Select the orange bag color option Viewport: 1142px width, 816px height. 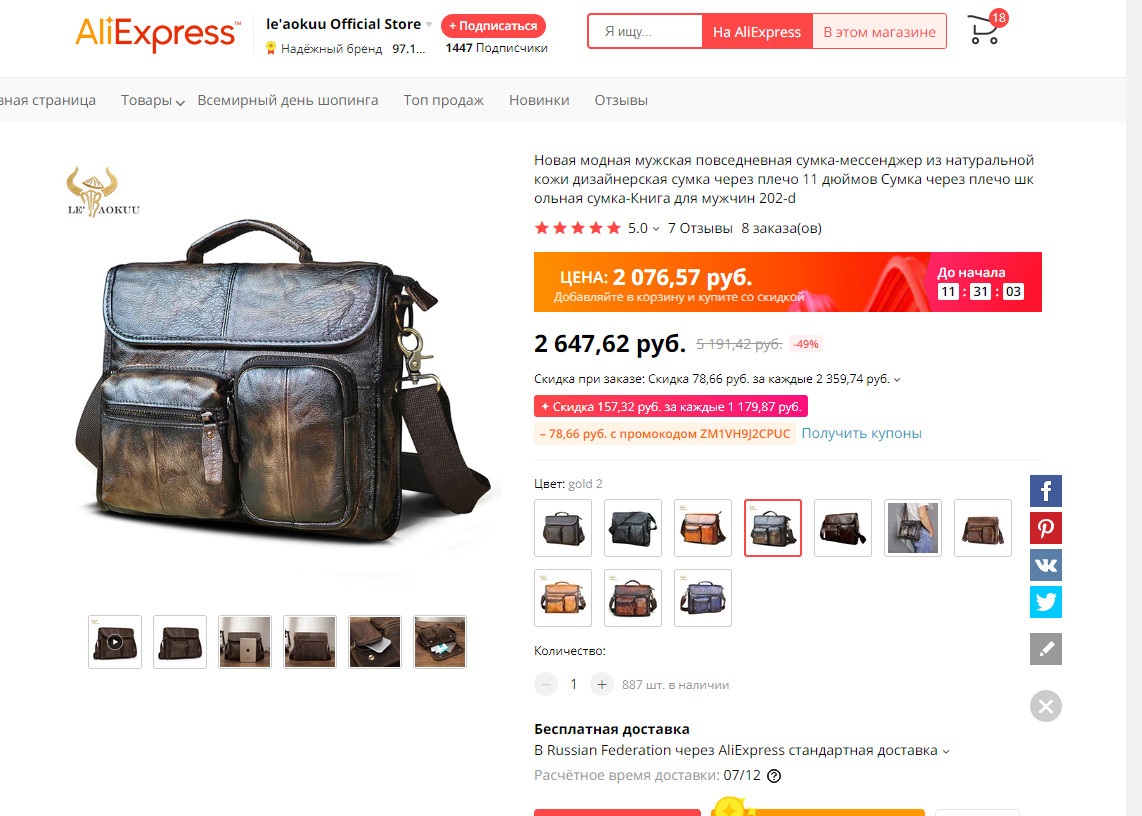click(703, 528)
